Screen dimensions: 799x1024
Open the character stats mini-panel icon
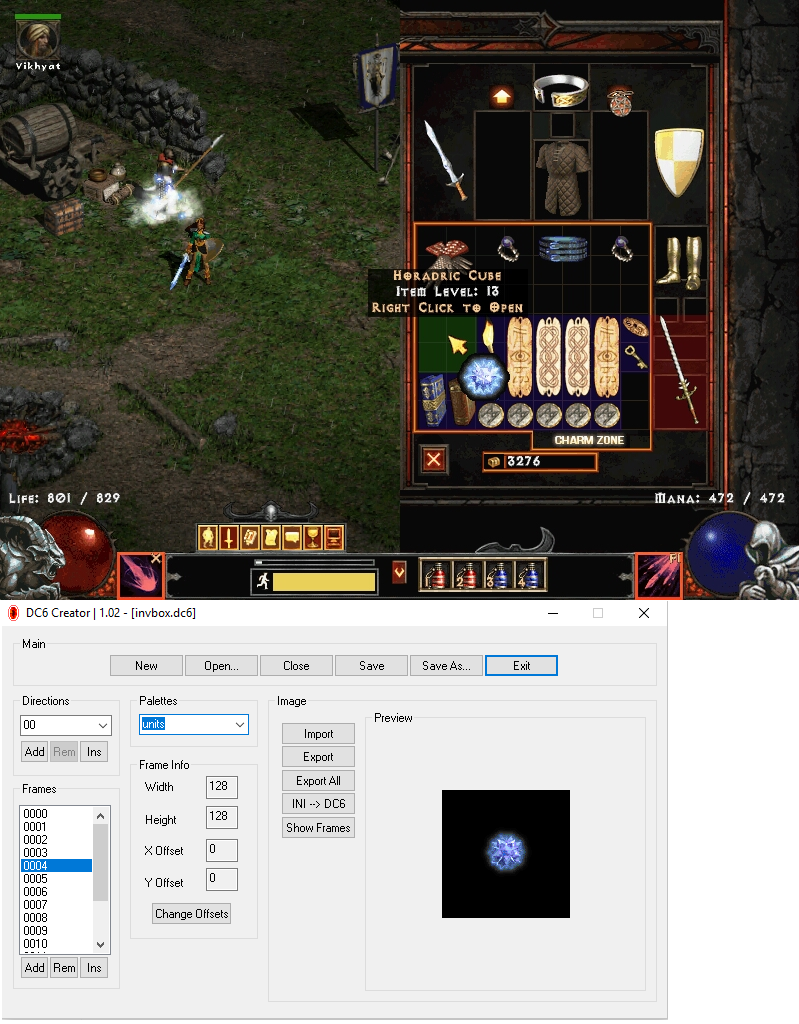pos(208,537)
